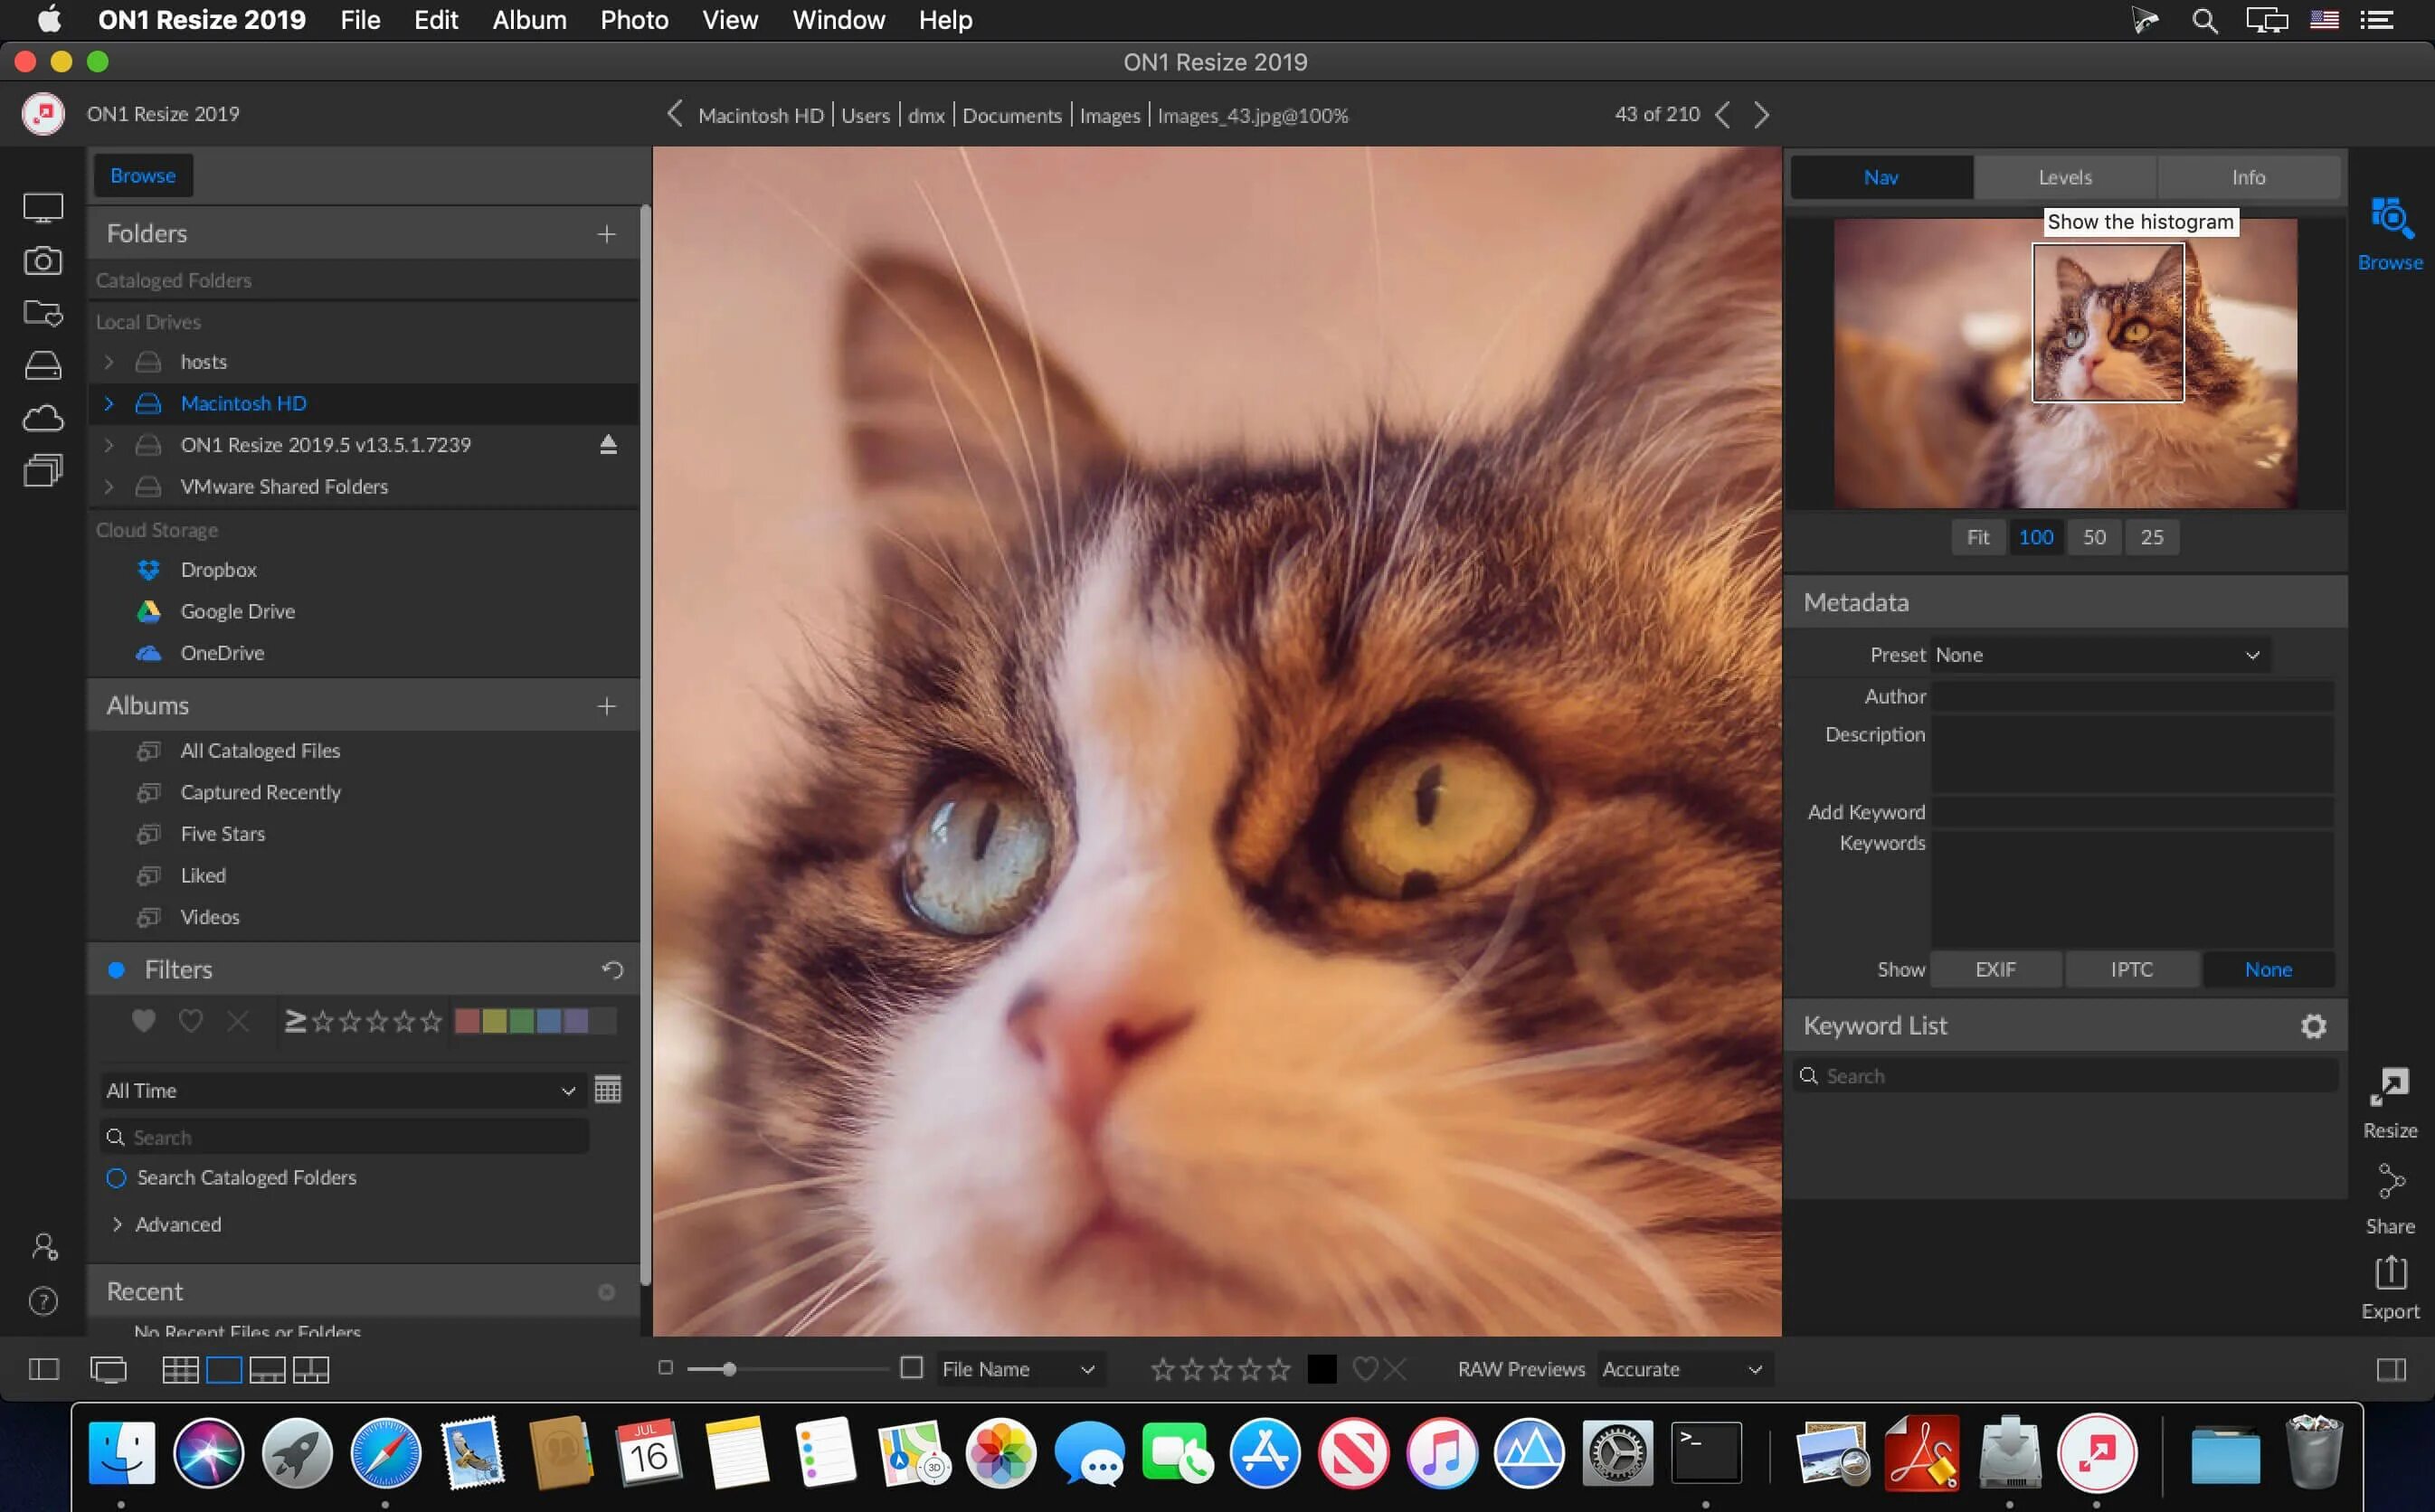This screenshot has height=1512, width=2435.
Task: Switch to the Levels tab
Action: [x=2064, y=177]
